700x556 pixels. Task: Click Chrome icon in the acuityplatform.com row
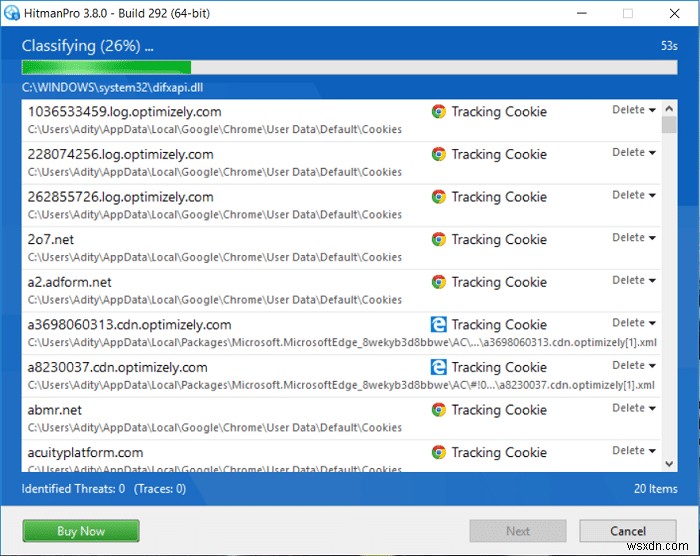point(438,452)
